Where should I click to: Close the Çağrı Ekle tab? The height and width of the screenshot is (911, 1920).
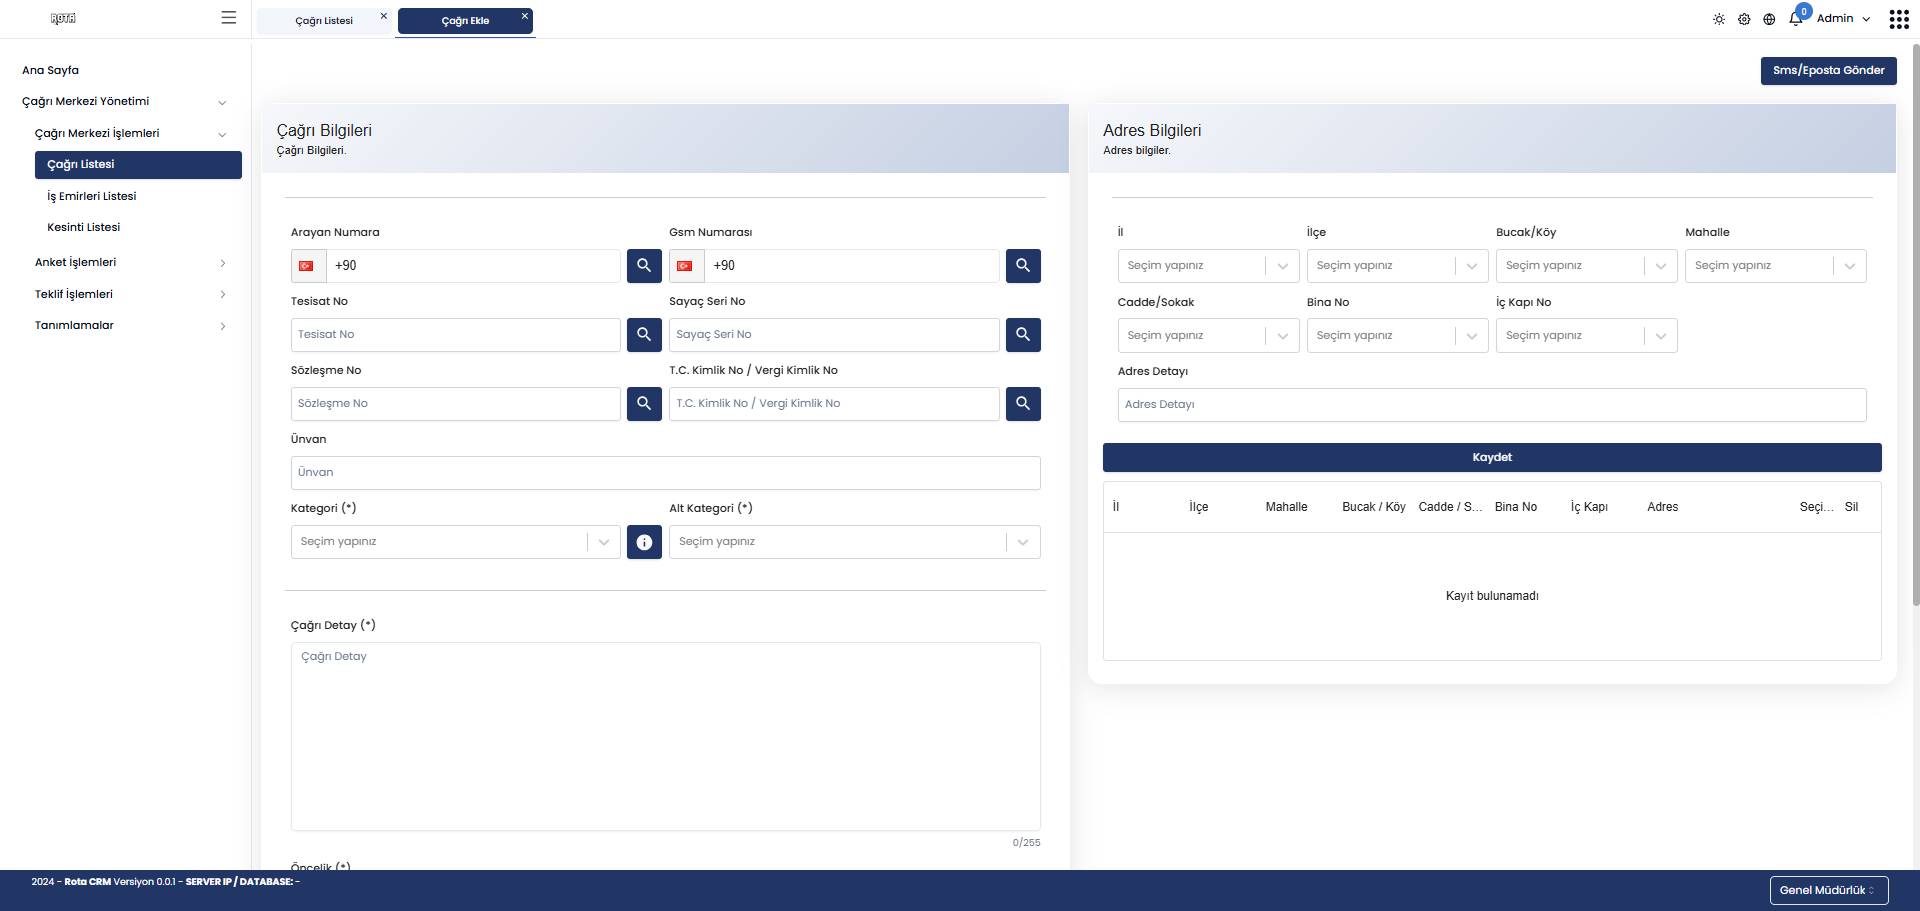point(524,16)
